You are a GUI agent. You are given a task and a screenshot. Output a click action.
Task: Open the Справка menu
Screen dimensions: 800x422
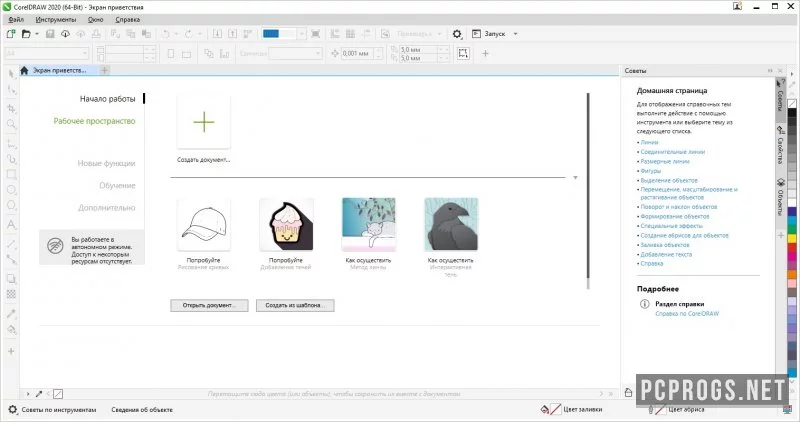[128, 19]
